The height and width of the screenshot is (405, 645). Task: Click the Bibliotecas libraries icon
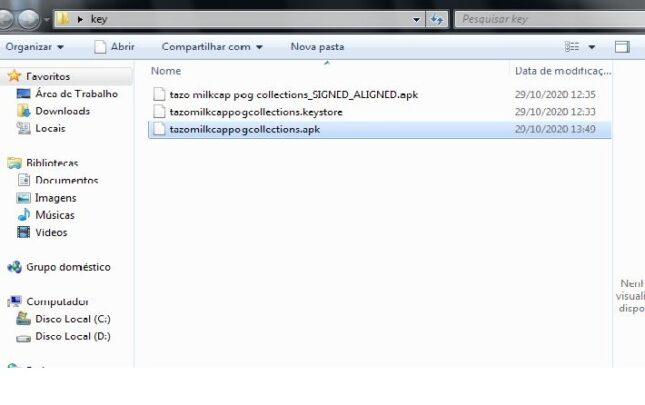coord(14,163)
